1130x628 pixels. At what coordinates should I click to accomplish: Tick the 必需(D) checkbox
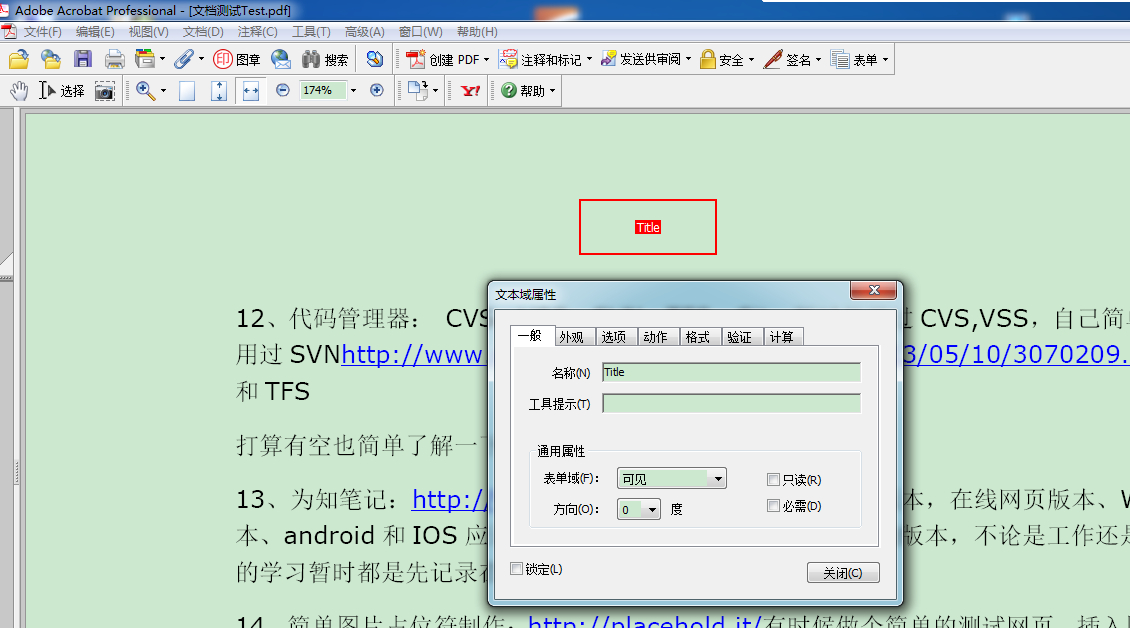pyautogui.click(x=773, y=505)
